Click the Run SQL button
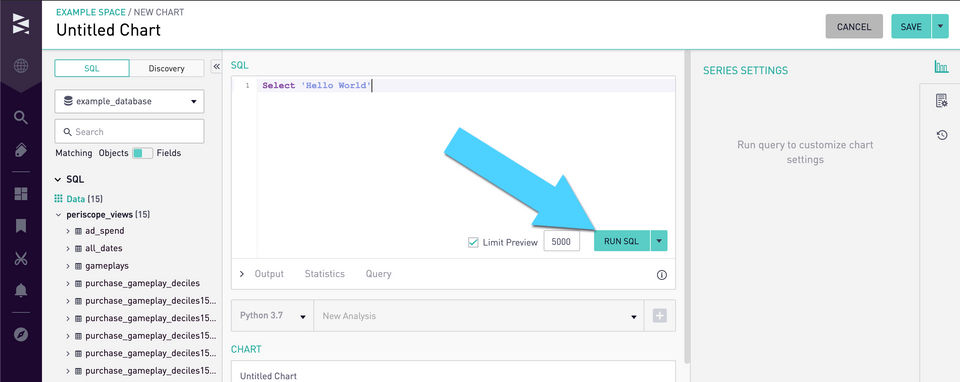Screen dimensions: 960x382 click(621, 241)
